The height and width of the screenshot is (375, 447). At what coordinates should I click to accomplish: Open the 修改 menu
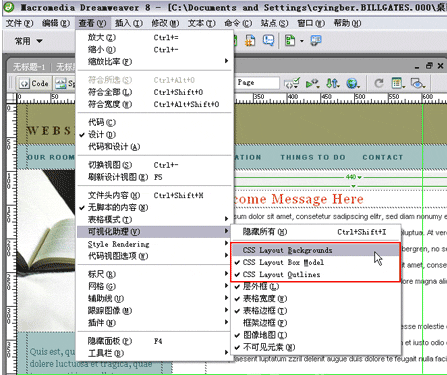(x=165, y=23)
